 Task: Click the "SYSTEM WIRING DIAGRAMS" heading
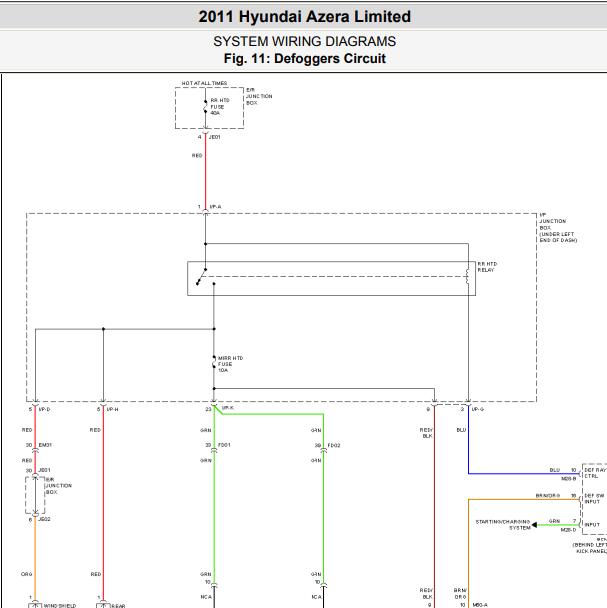coord(304,41)
